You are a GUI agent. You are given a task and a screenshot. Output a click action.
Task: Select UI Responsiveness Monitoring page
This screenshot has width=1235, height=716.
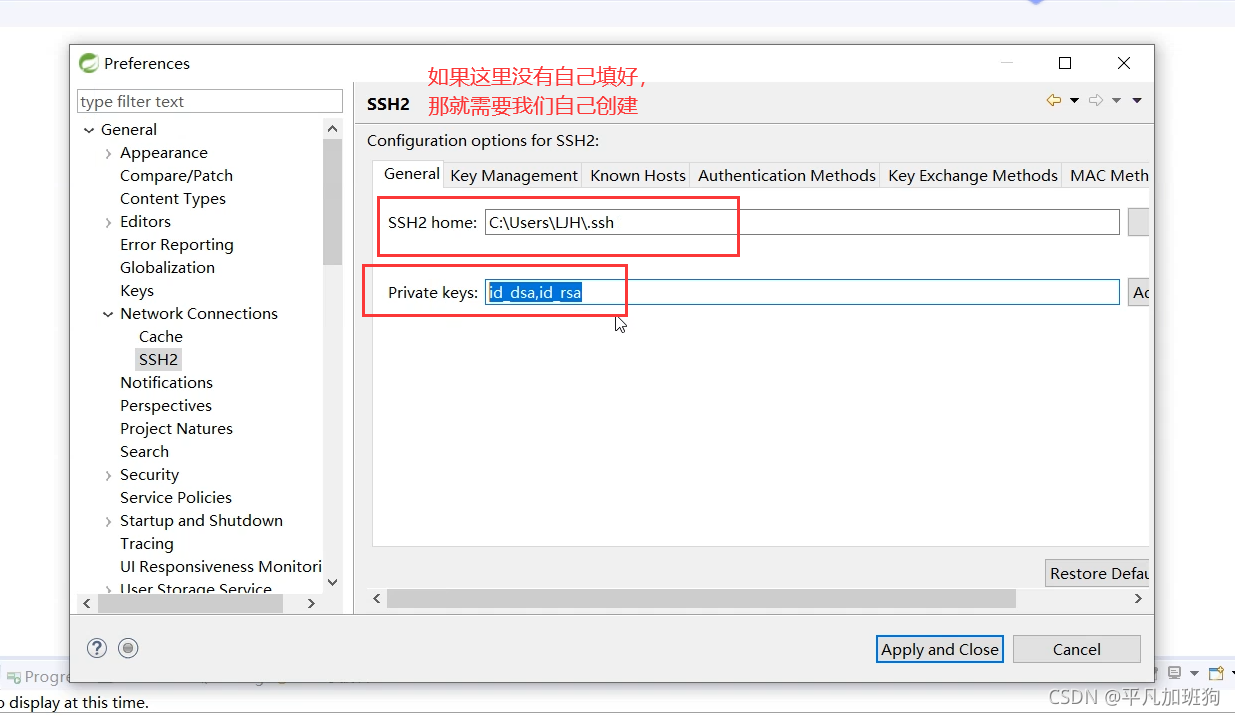tap(221, 567)
